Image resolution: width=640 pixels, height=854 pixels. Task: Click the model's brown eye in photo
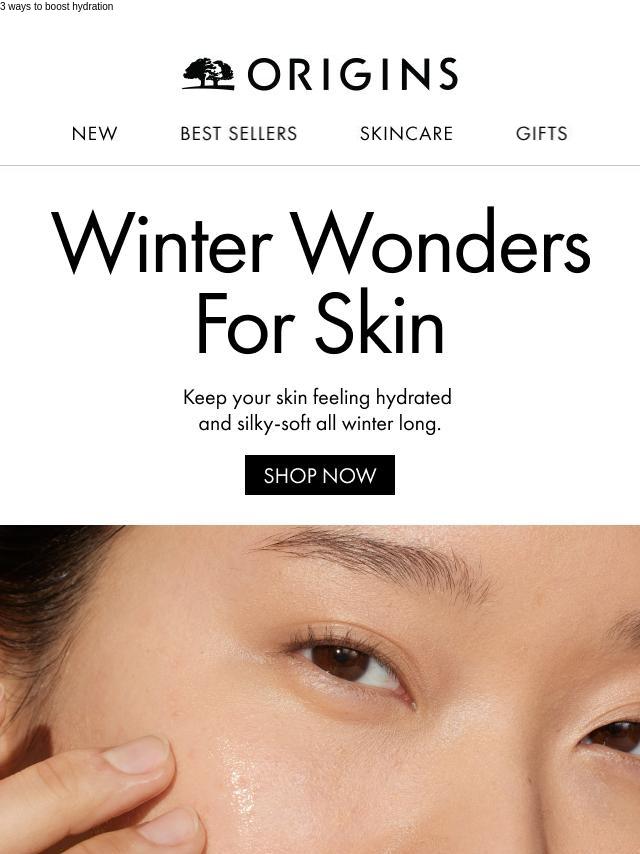[x=342, y=663]
